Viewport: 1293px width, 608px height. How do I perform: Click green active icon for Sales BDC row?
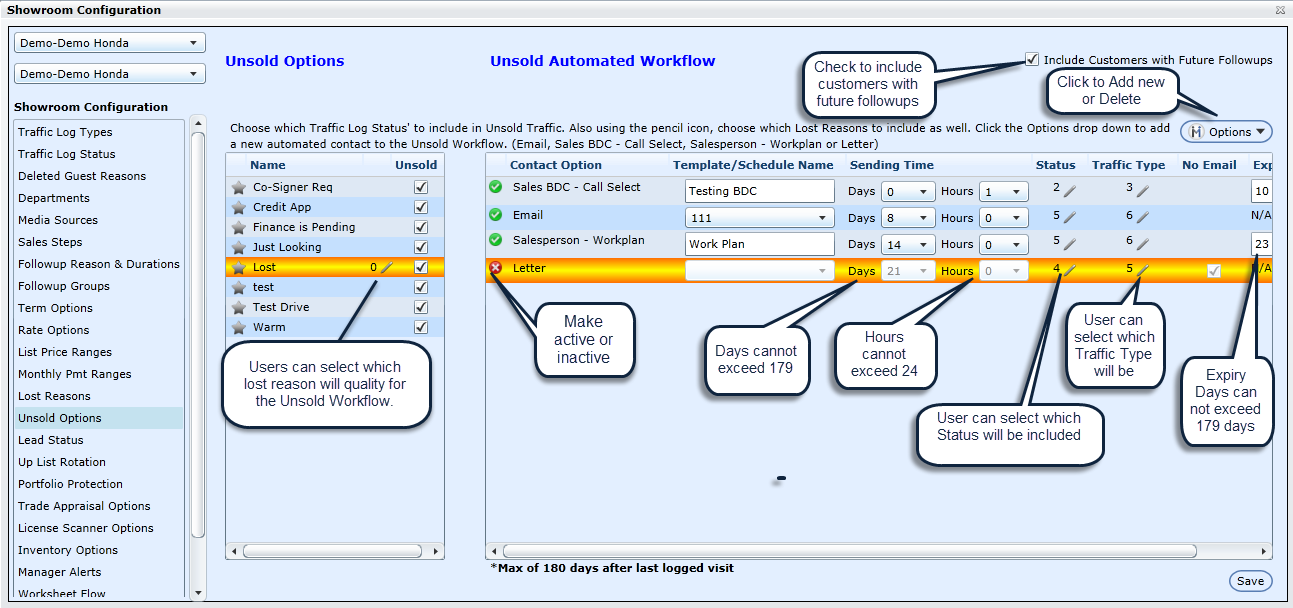pyautogui.click(x=496, y=188)
